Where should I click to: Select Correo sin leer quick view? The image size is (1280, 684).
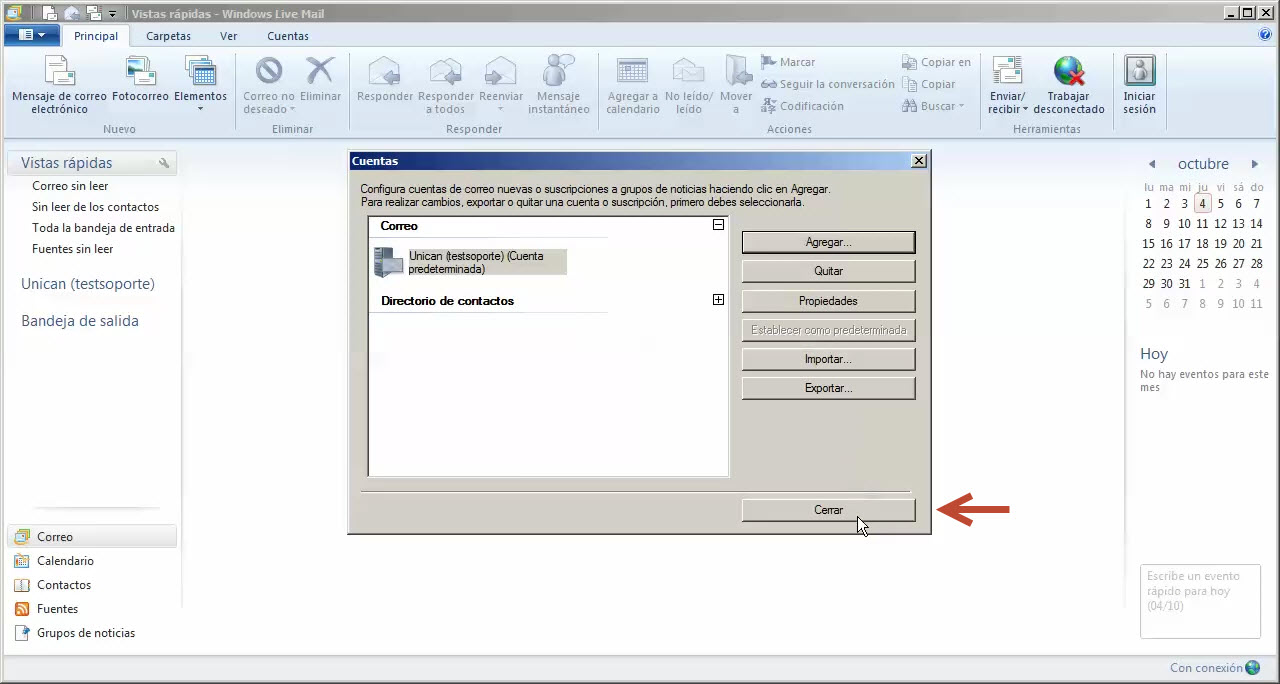70,186
